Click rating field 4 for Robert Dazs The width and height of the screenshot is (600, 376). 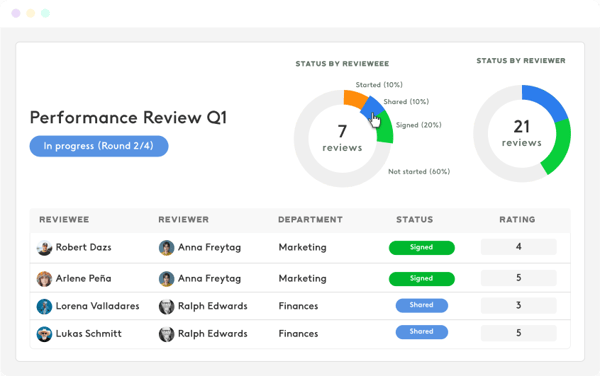[x=518, y=247]
